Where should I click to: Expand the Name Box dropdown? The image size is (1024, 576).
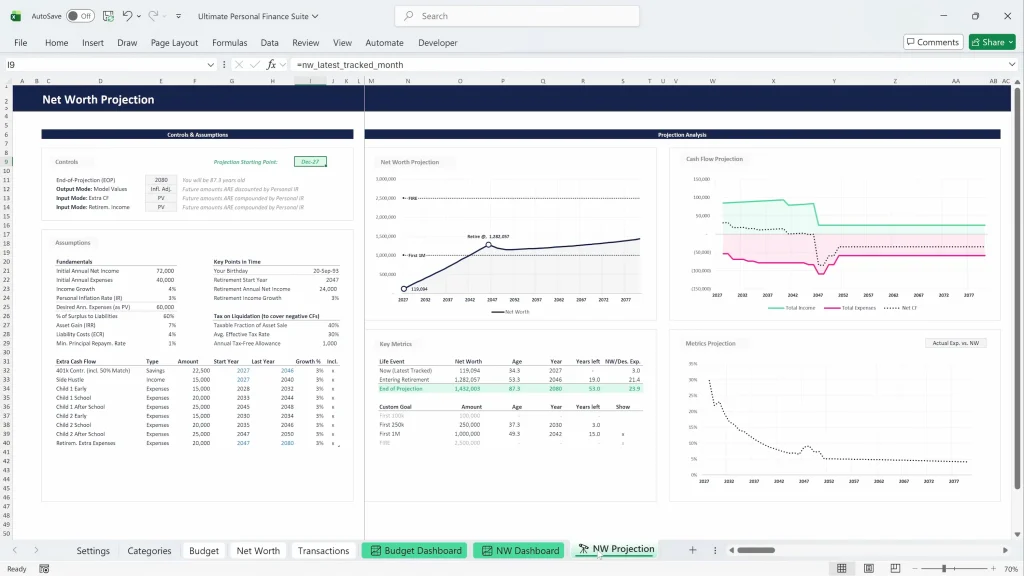click(x=210, y=64)
